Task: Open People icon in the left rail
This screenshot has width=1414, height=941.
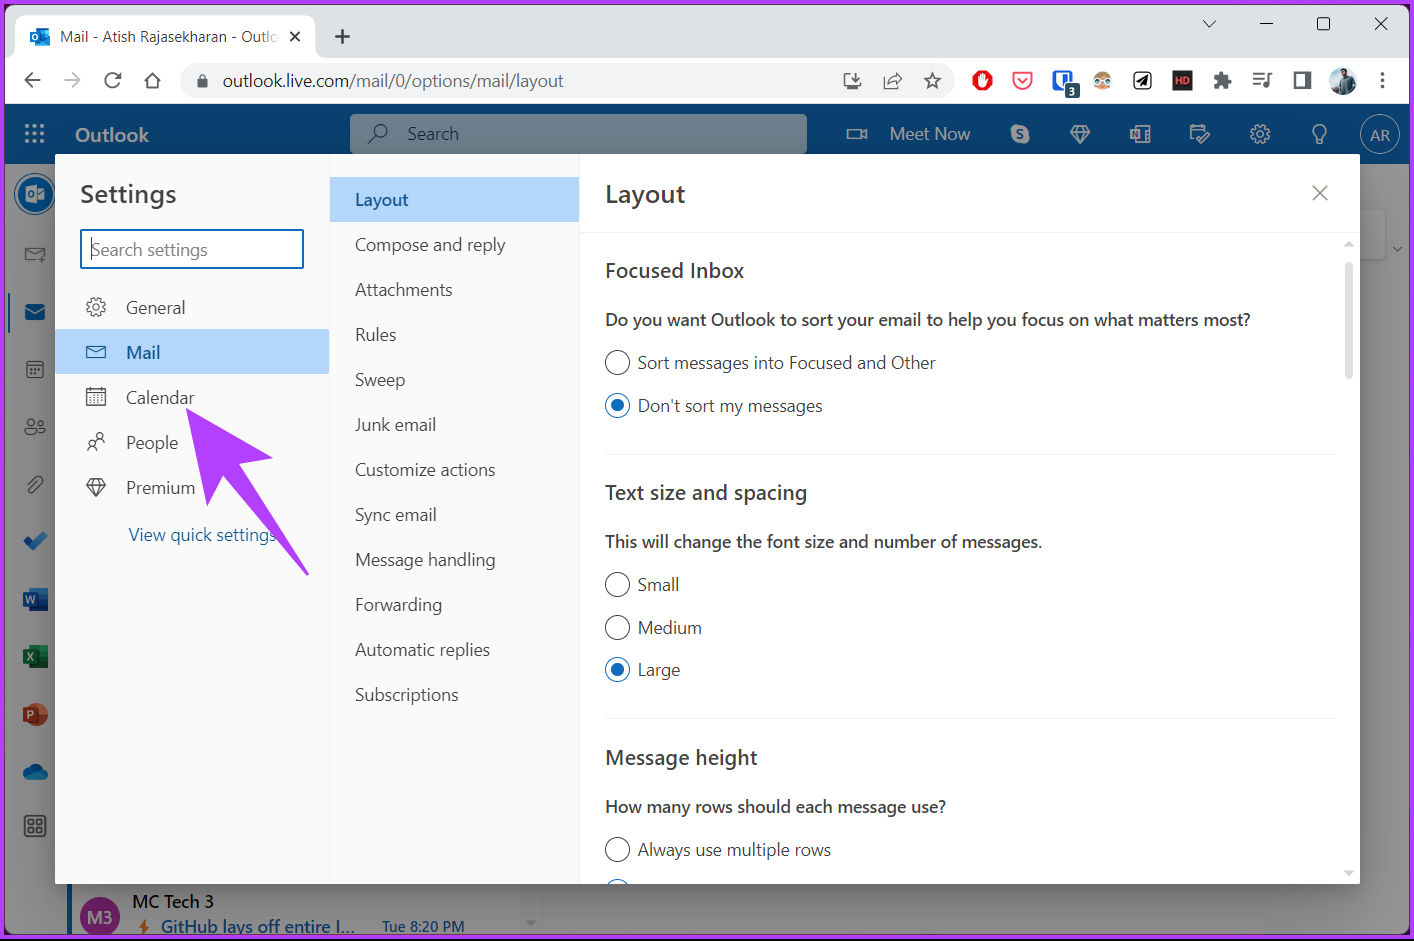Action: click(x=35, y=427)
